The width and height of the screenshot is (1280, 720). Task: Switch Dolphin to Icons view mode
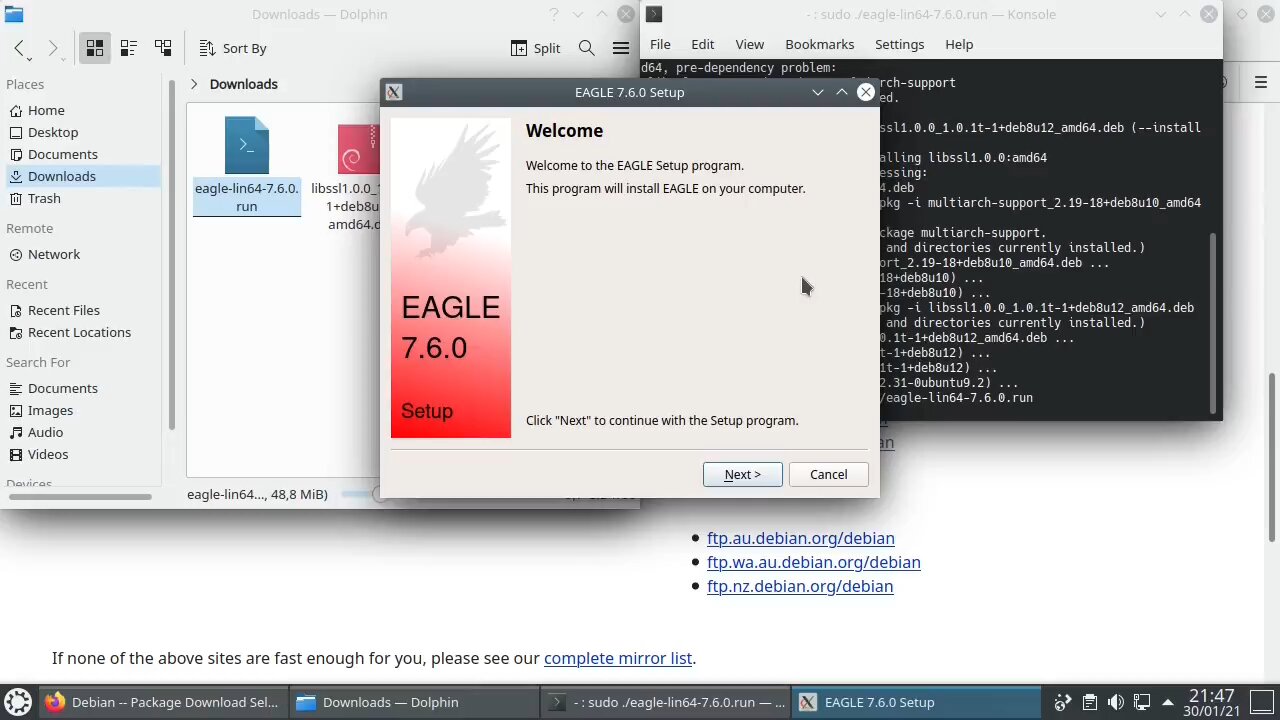[x=94, y=48]
